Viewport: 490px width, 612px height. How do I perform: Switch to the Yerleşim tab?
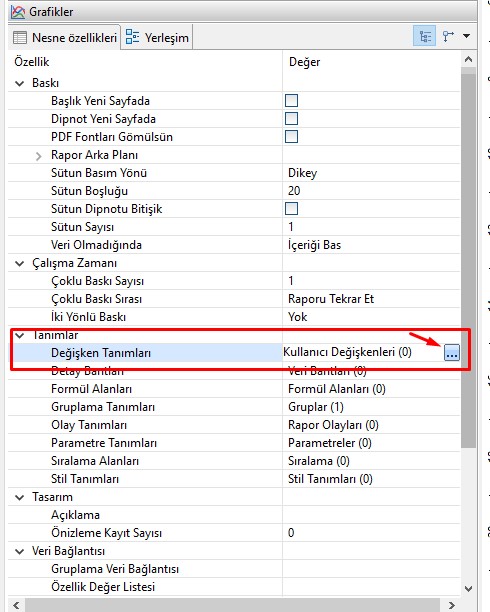pyautogui.click(x=157, y=37)
